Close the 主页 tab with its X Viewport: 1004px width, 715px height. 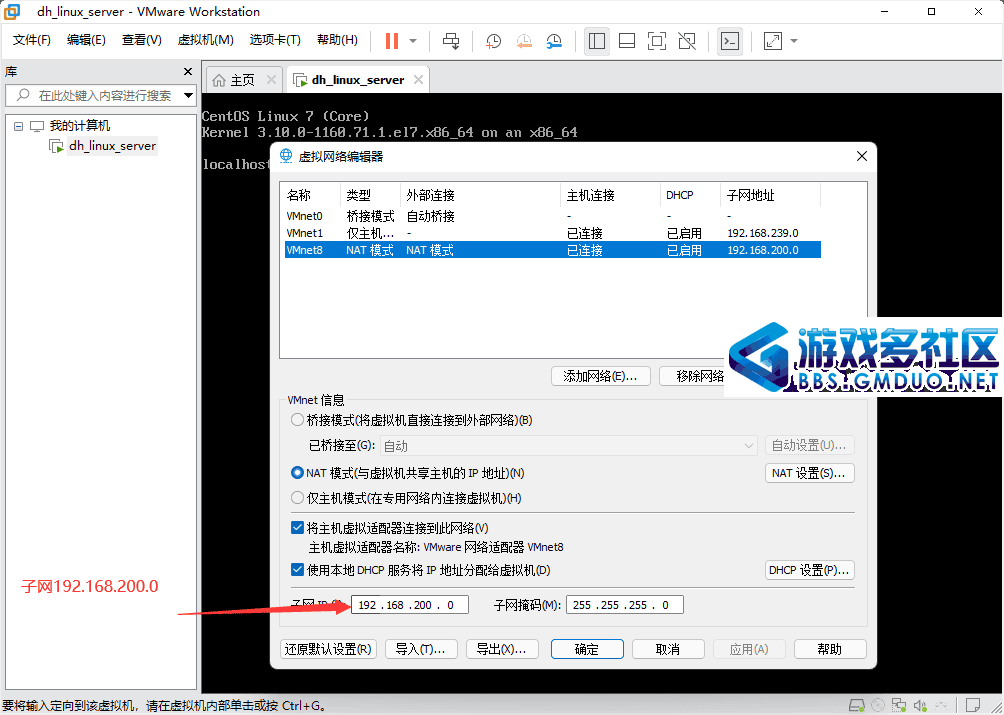pos(271,79)
